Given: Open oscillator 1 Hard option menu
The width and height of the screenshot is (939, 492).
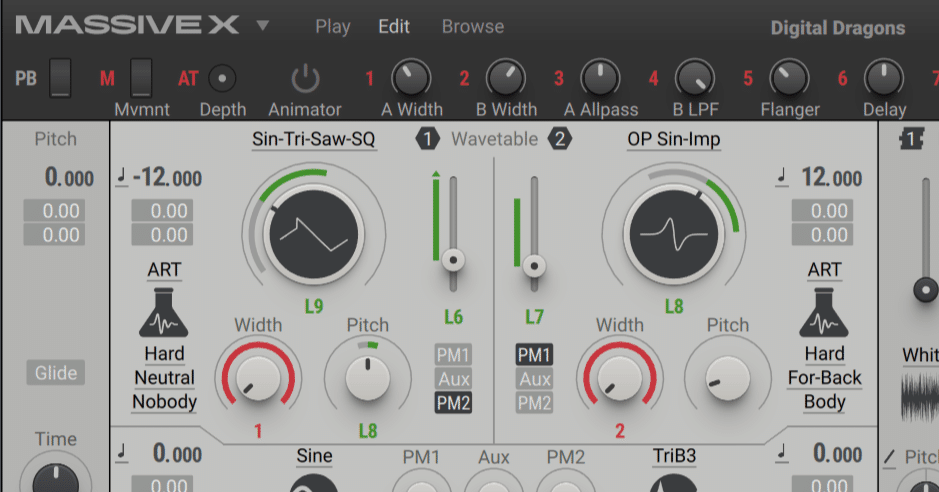Looking at the screenshot, I should click(164, 354).
